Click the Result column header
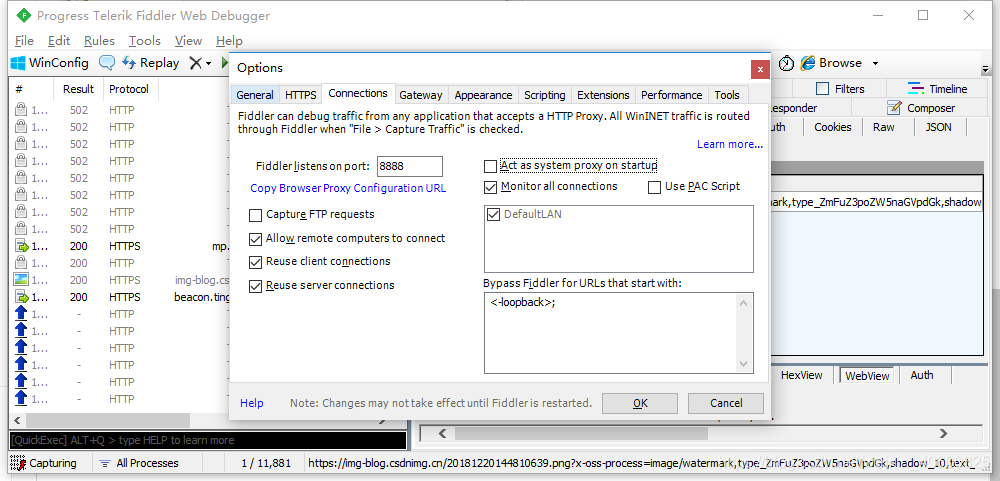The width and height of the screenshot is (1000, 481). point(78,89)
